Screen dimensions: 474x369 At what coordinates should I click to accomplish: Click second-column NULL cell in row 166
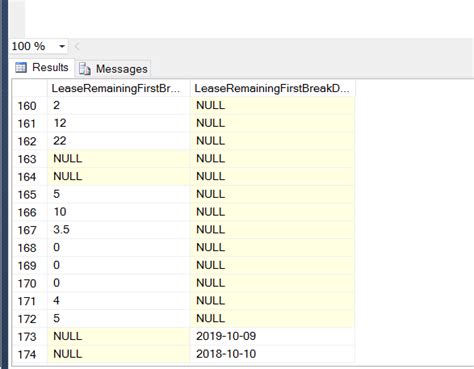pyautogui.click(x=272, y=212)
